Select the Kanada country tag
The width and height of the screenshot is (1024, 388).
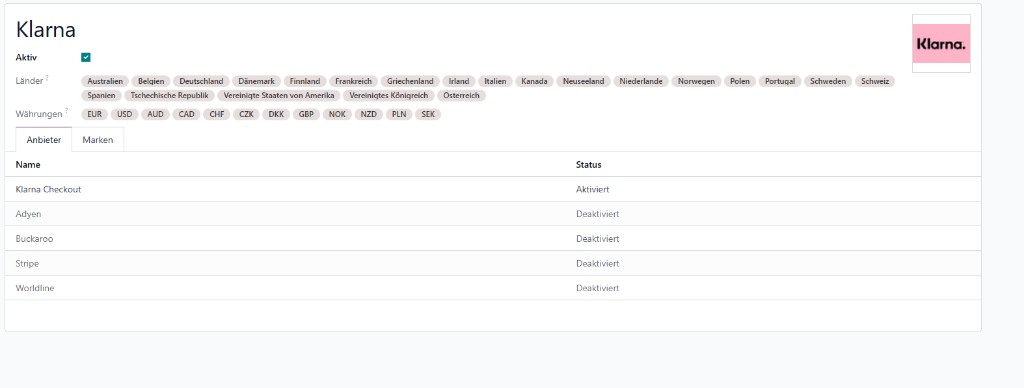pyautogui.click(x=534, y=82)
